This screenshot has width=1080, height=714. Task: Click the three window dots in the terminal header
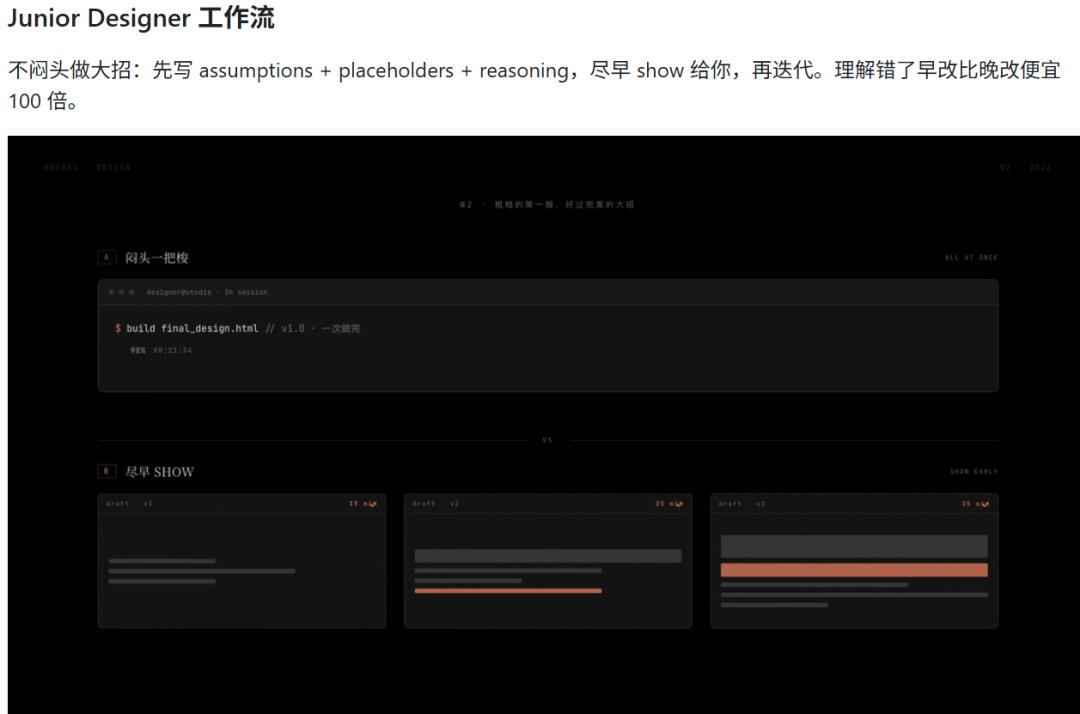pyautogui.click(x=121, y=293)
